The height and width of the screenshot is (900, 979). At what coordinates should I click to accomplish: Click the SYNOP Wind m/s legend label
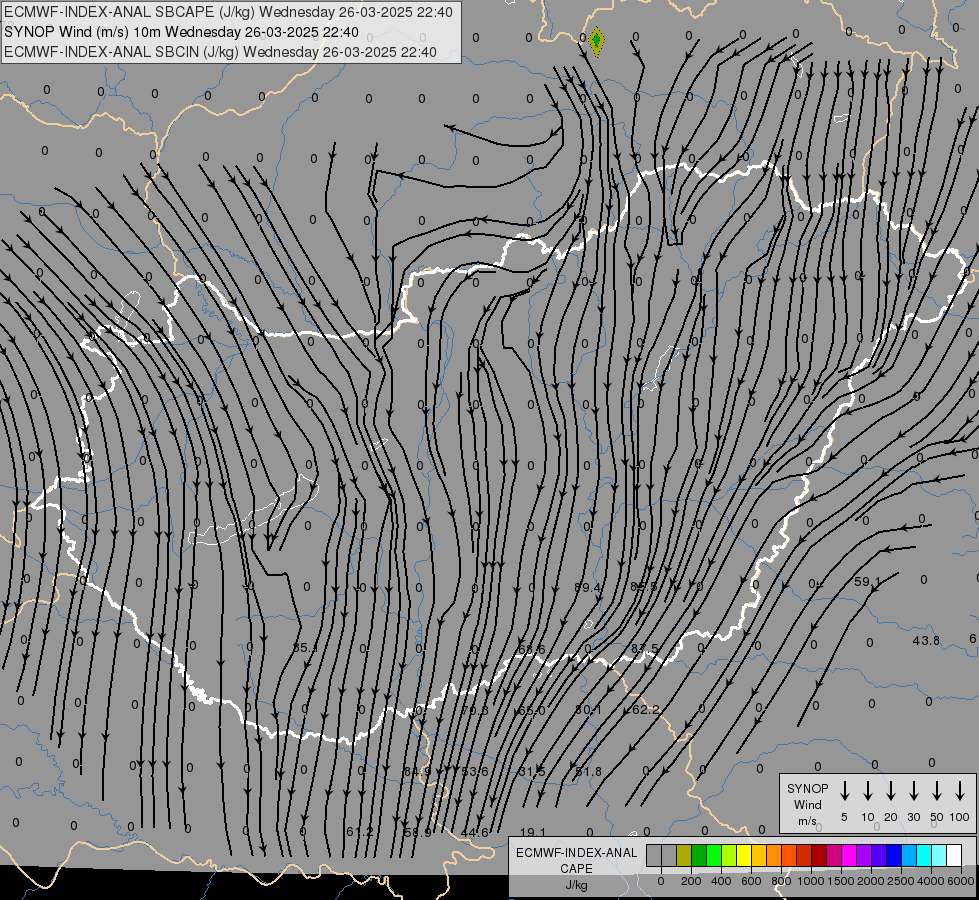pos(807,804)
